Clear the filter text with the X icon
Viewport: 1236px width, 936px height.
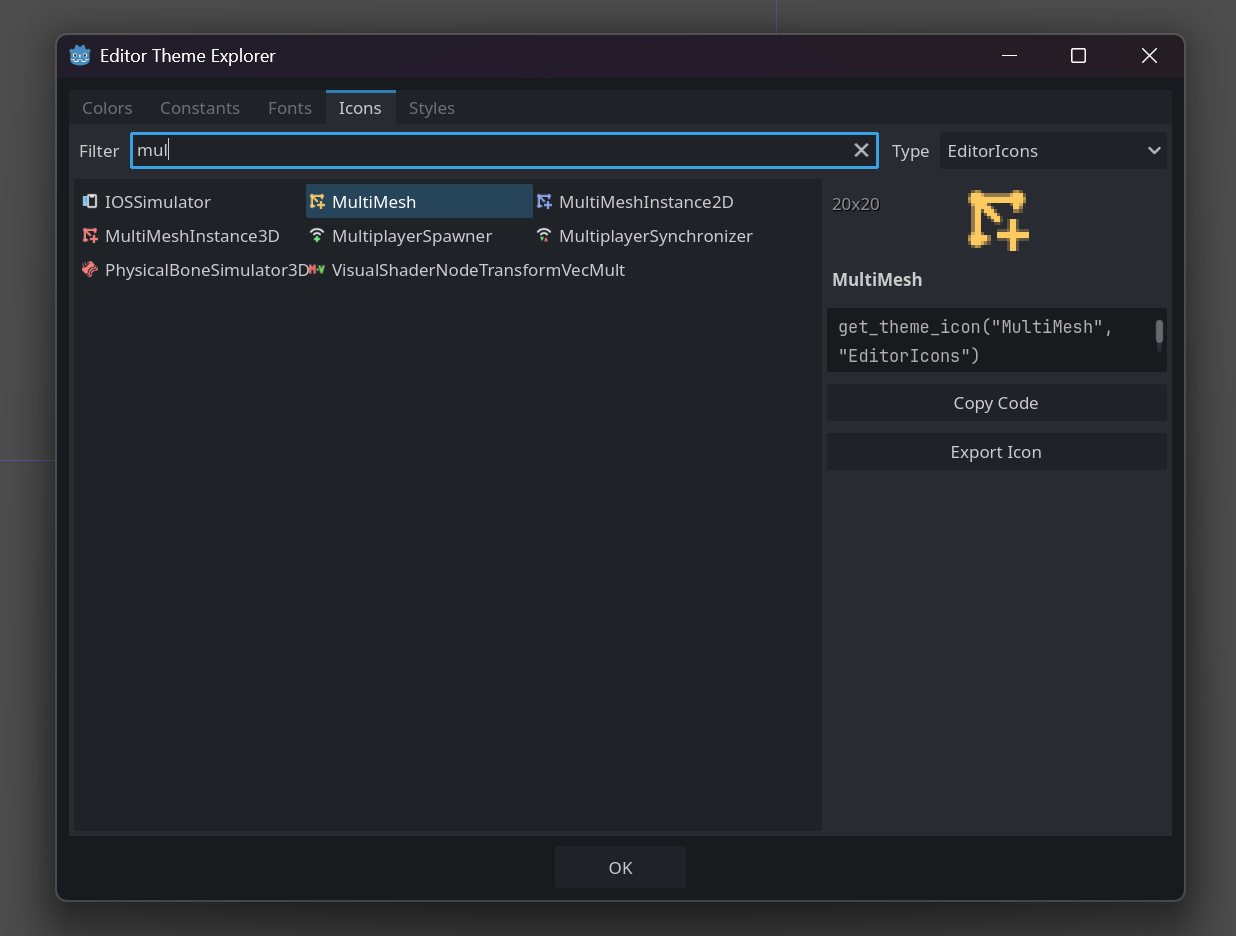861,150
